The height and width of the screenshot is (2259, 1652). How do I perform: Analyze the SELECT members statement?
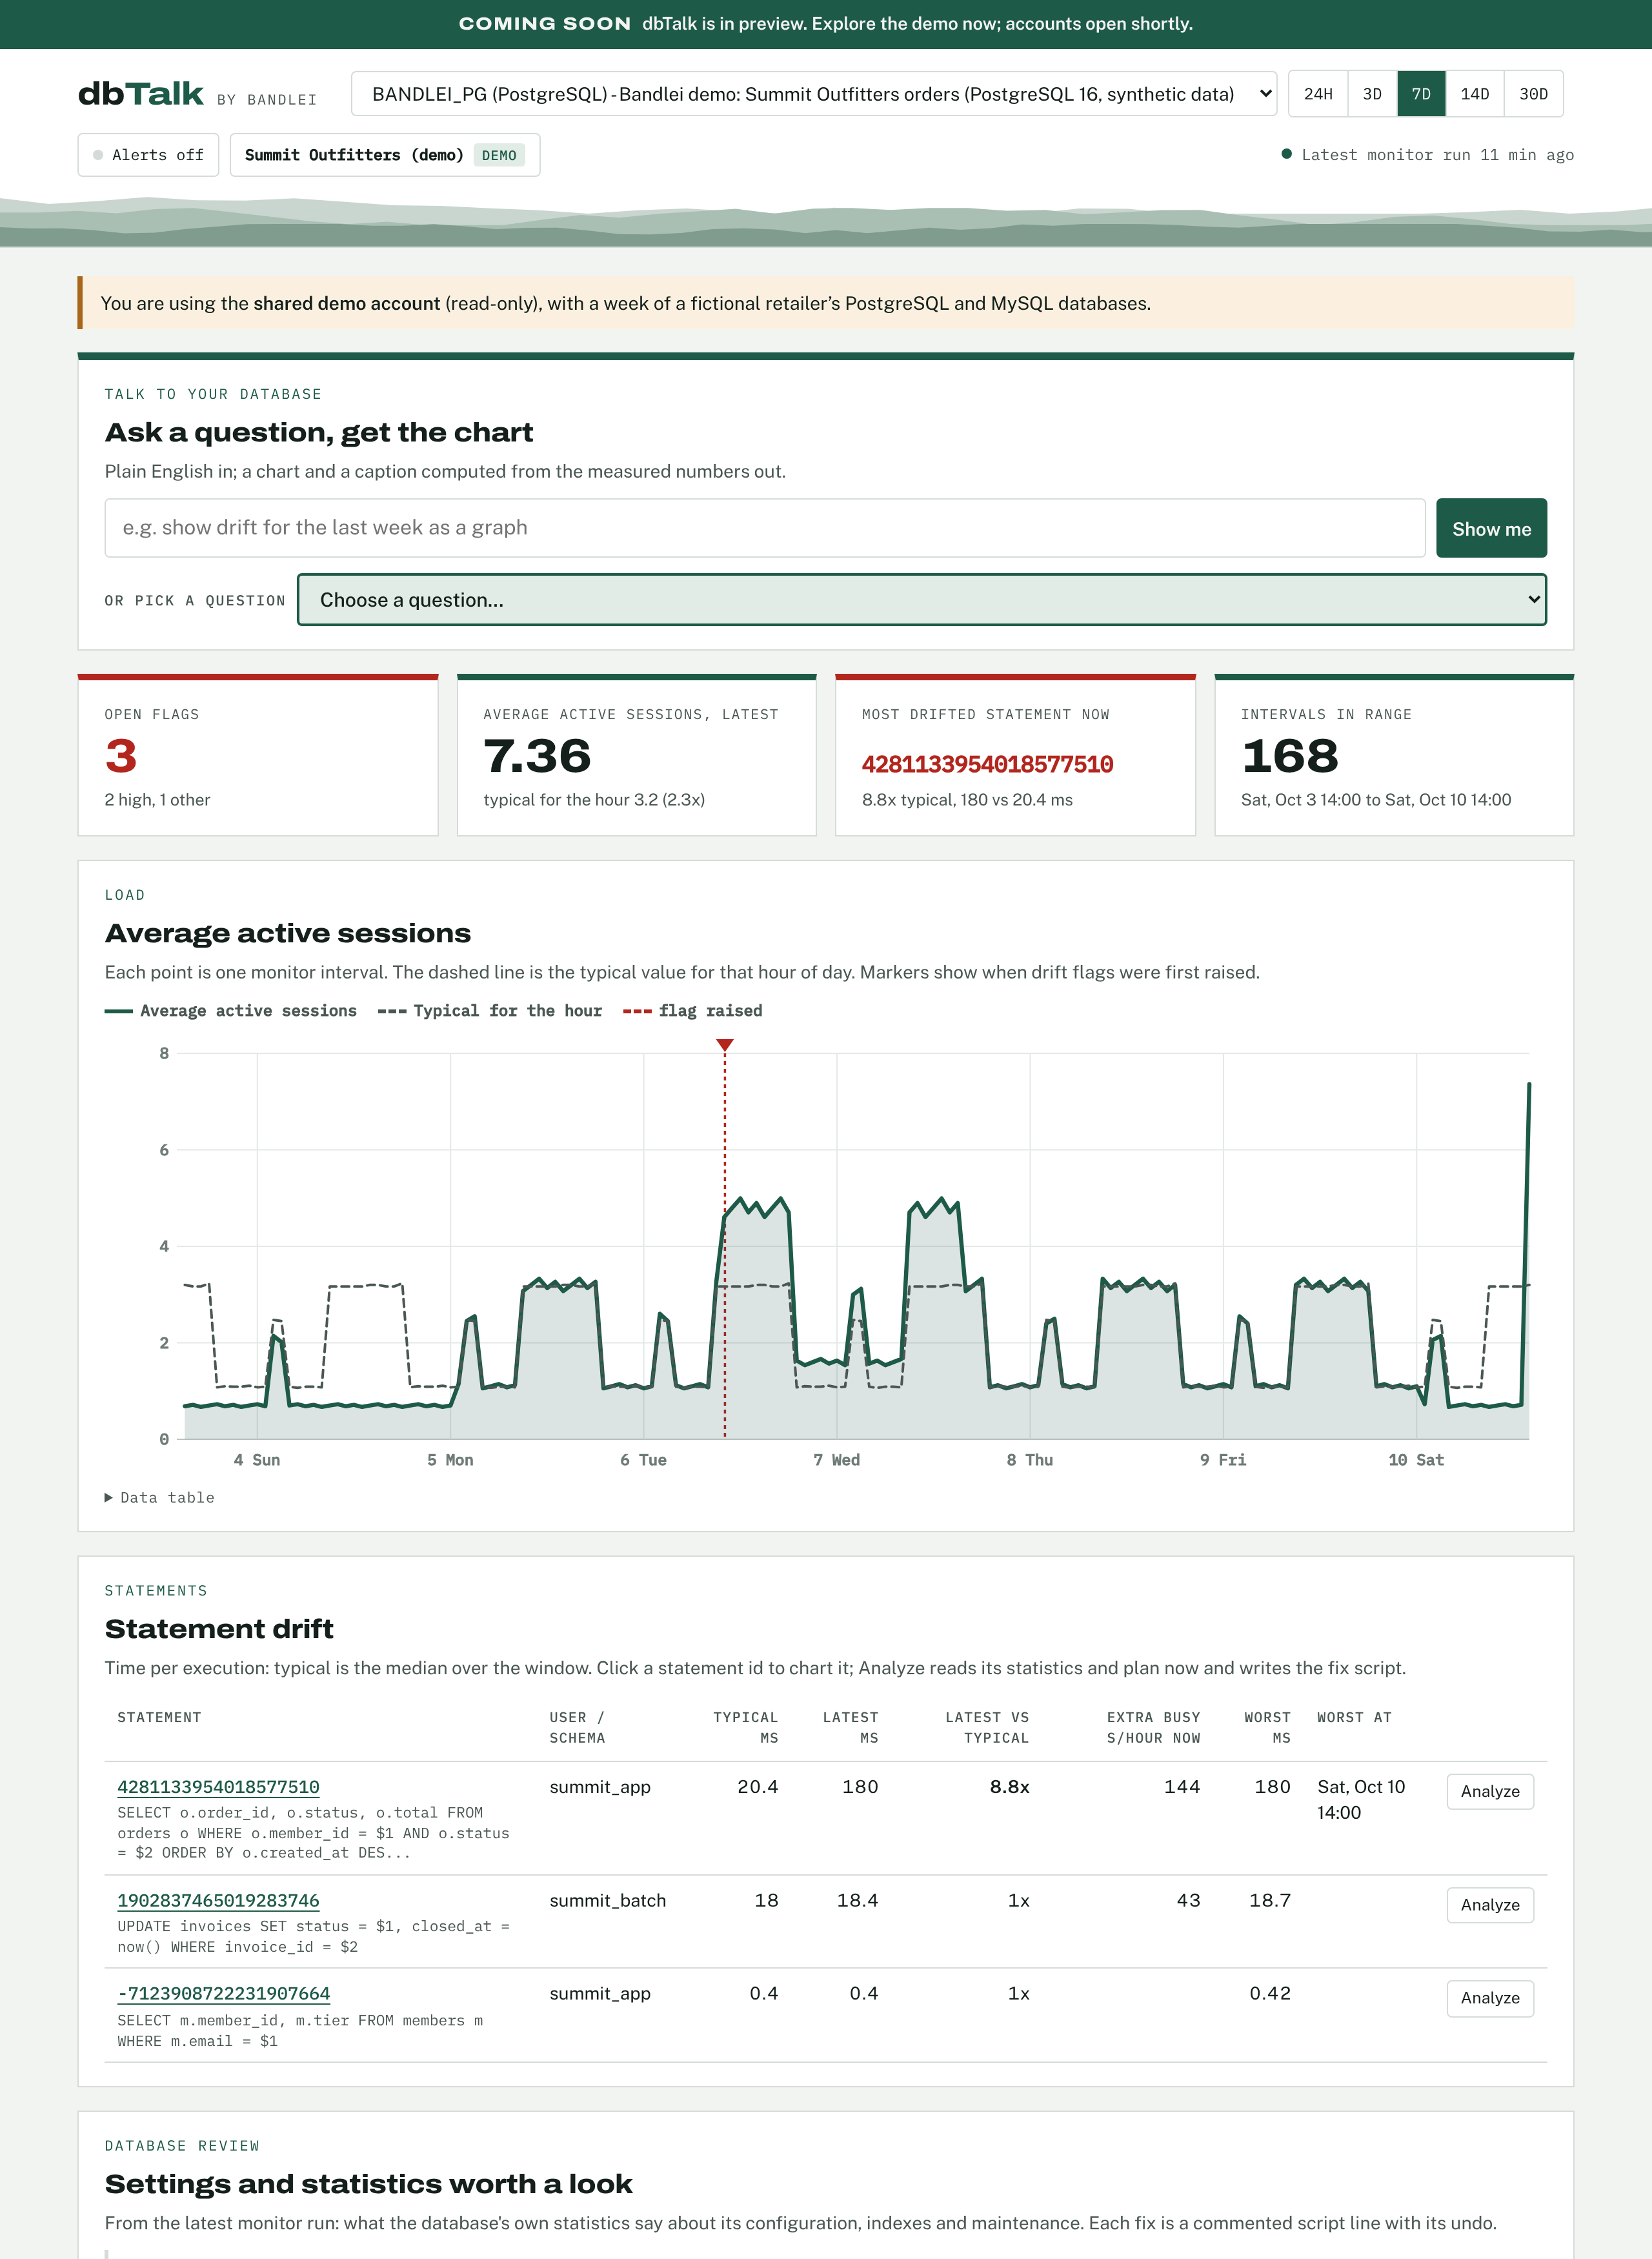pyautogui.click(x=1490, y=1999)
